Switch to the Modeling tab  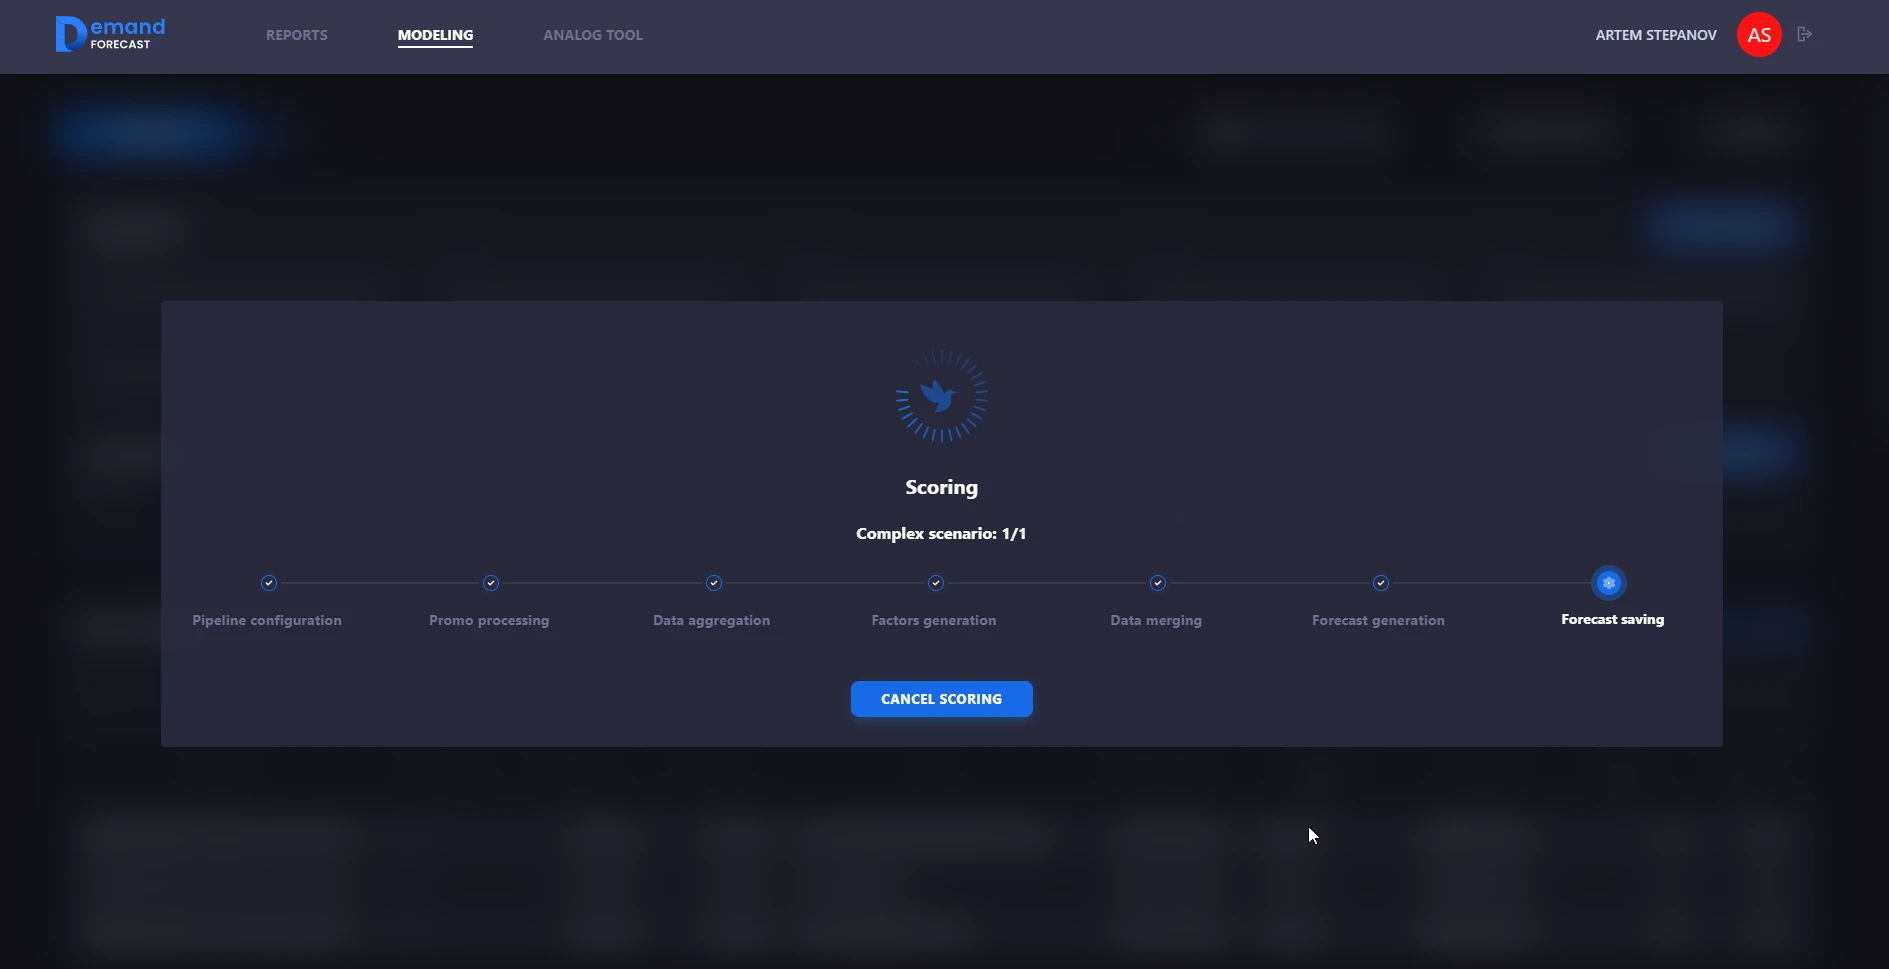435,35
